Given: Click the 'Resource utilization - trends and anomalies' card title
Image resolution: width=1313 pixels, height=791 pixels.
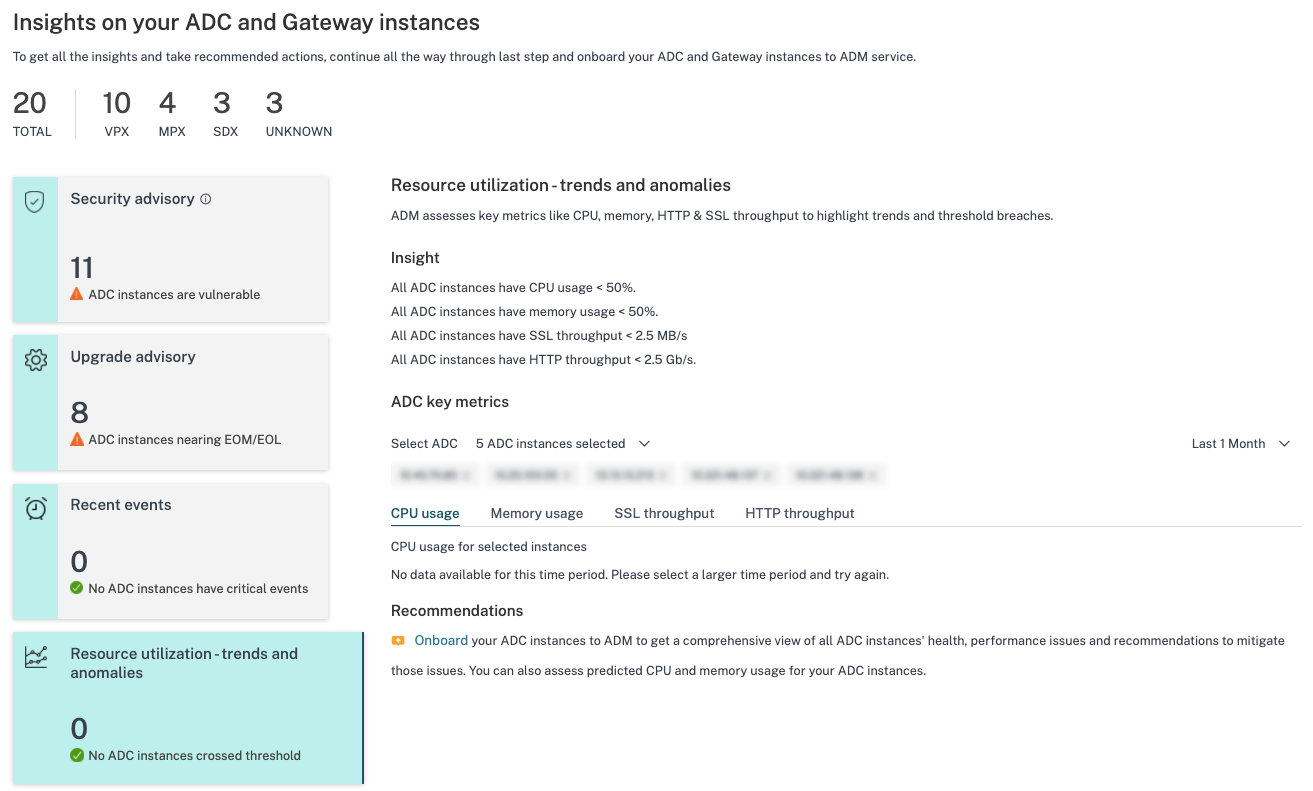Looking at the screenshot, I should click(184, 663).
